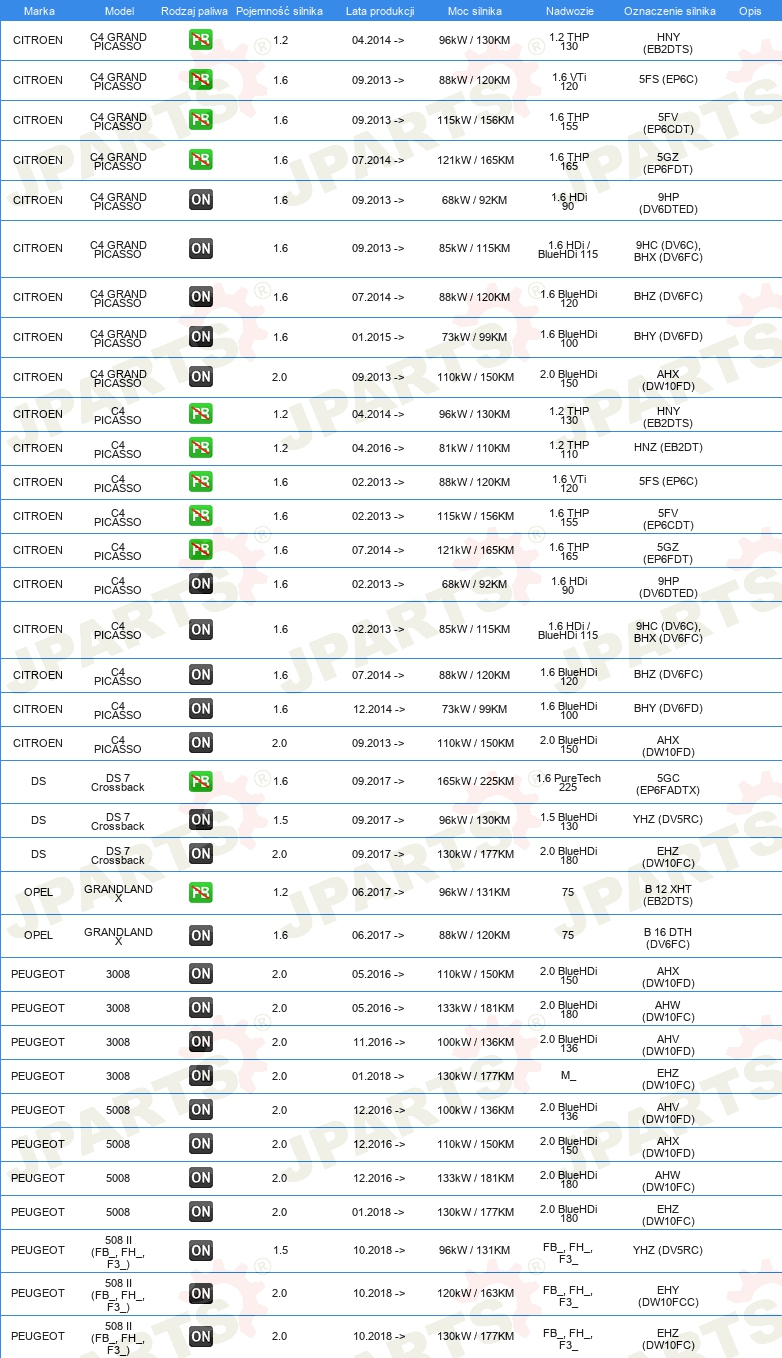Click ON icon in C4 Grand Picasso 73kW/99KM row

click(201, 337)
